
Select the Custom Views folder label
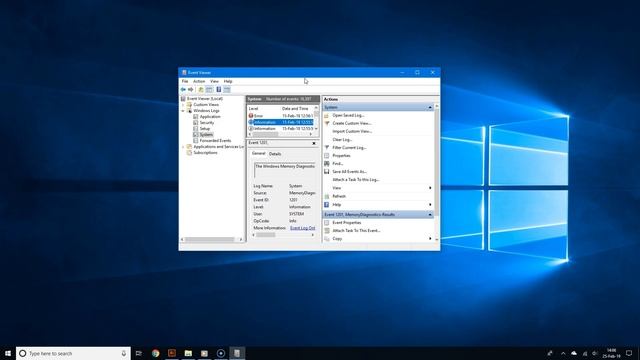coord(206,104)
